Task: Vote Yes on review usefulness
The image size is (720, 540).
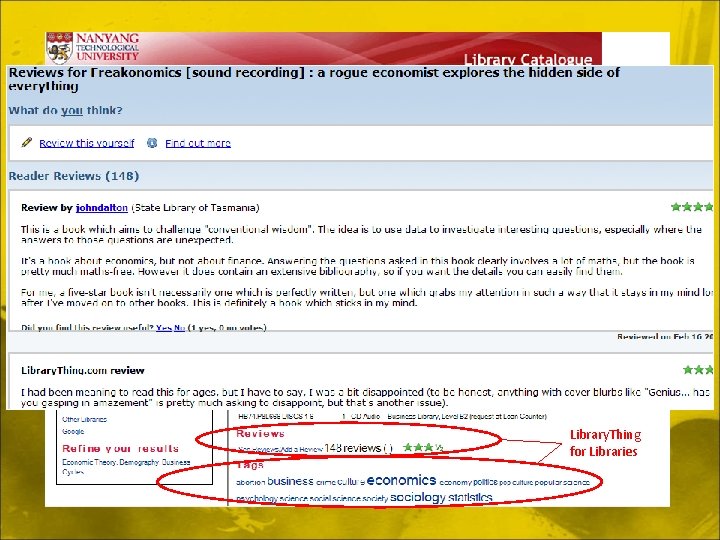Action: pos(163,327)
